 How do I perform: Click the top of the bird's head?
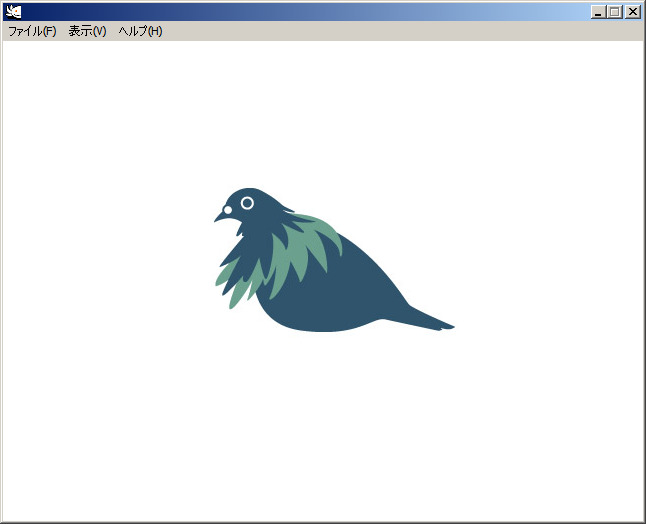point(250,190)
